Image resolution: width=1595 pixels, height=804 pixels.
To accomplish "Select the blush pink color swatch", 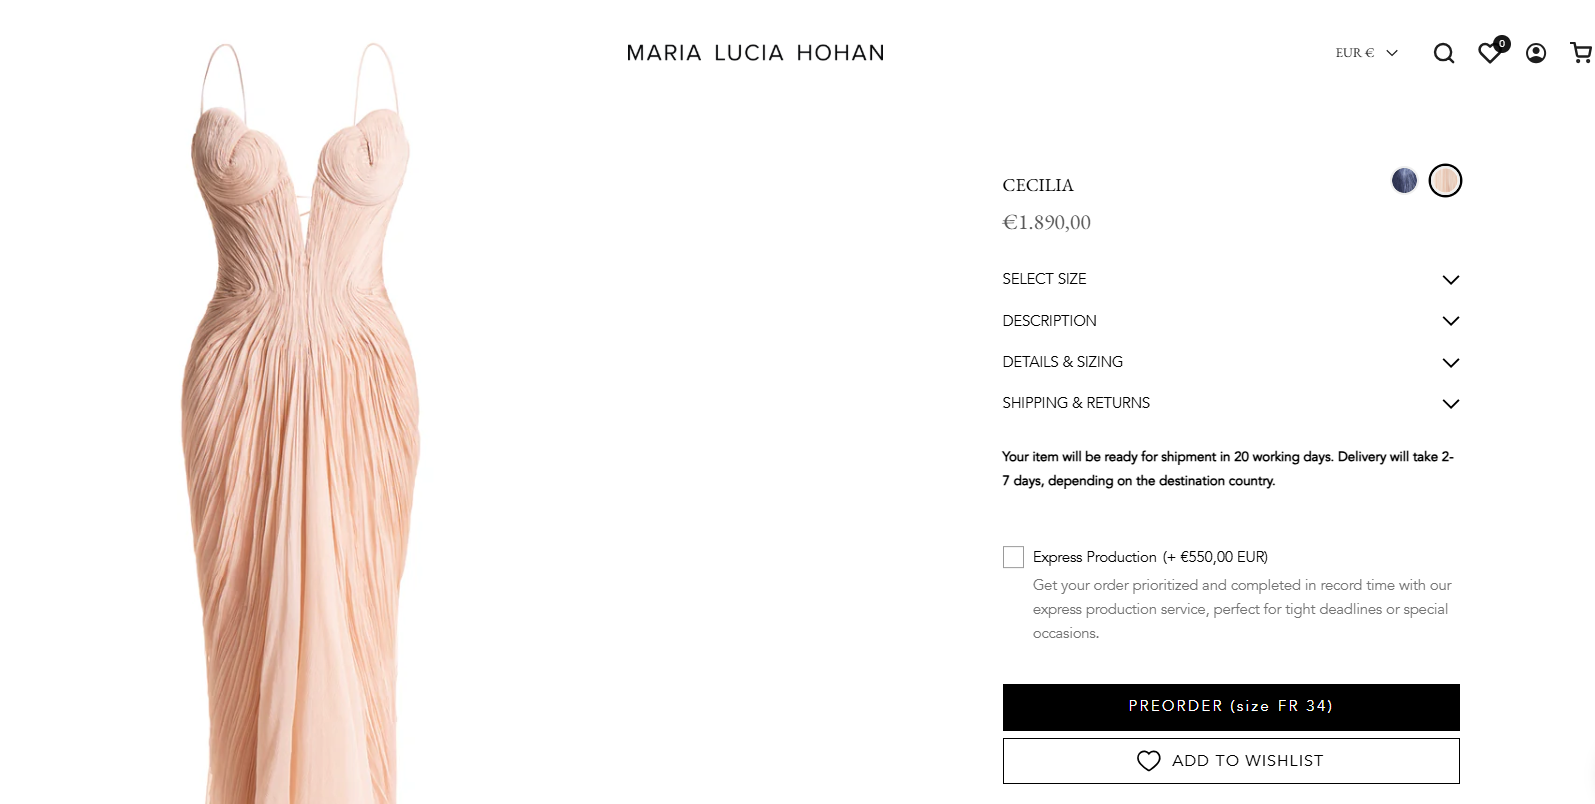I will (x=1445, y=181).
